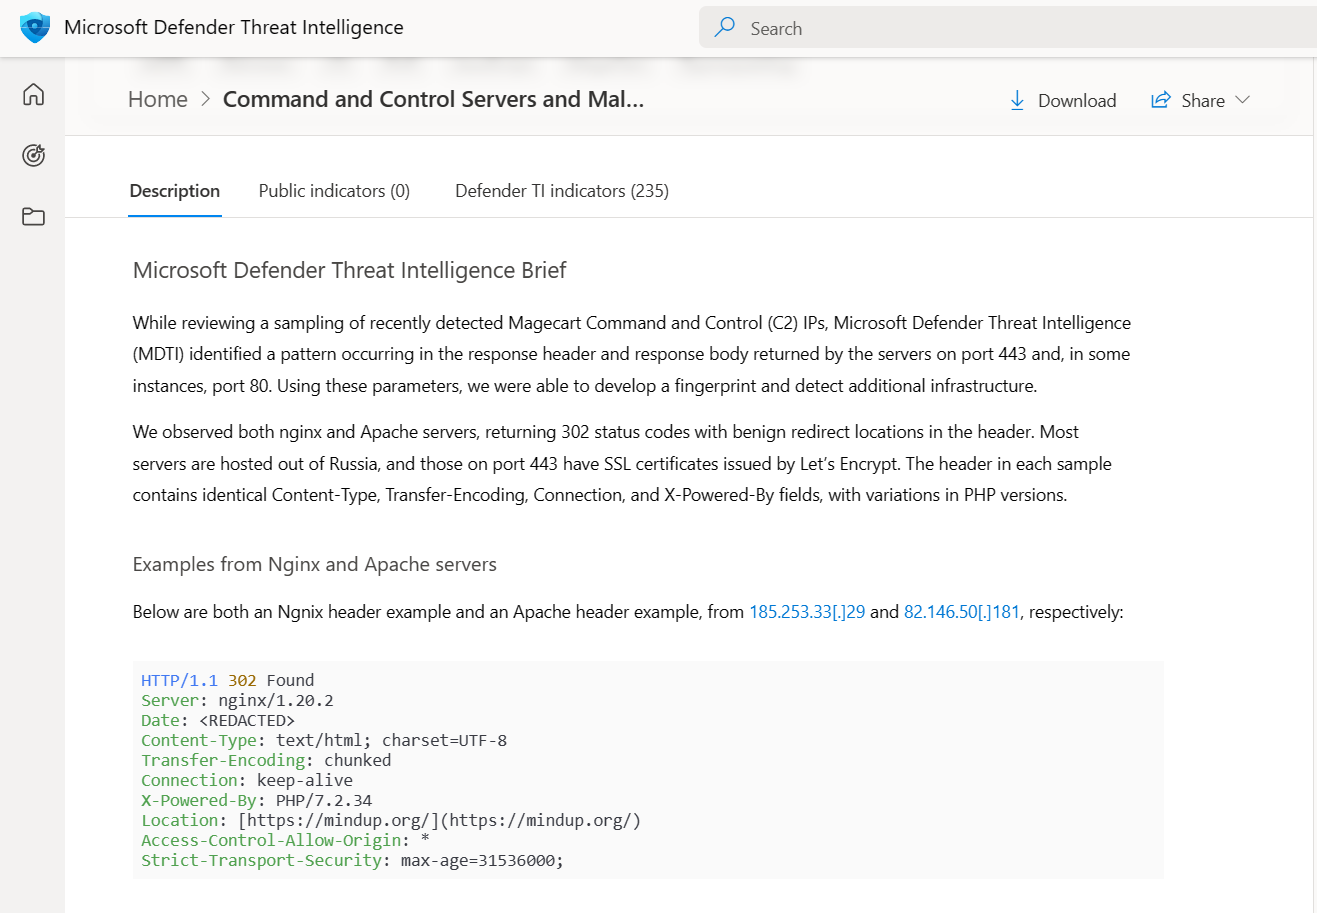Image resolution: width=1317 pixels, height=913 pixels.
Task: Click the search magnifier icon
Action: 725,28
